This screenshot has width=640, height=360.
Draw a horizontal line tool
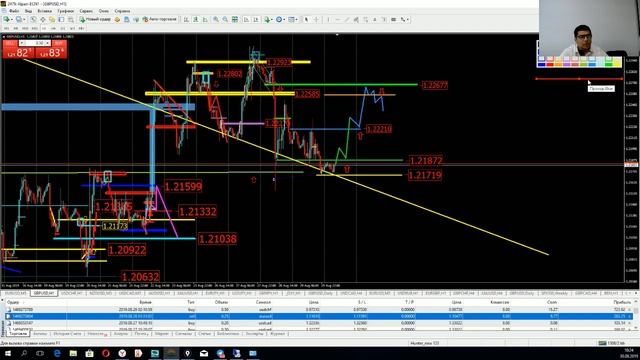338,19
